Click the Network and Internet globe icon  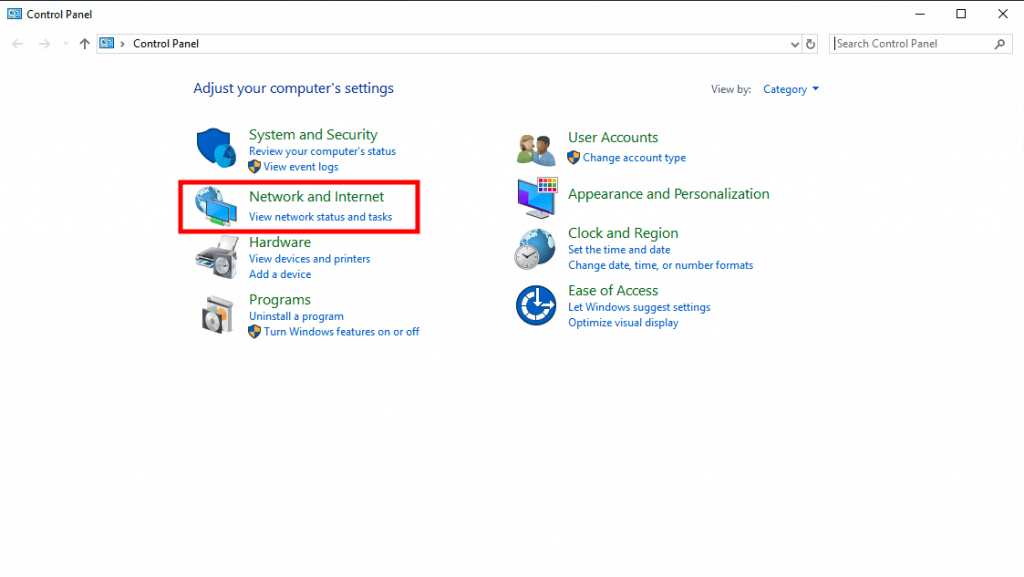(x=215, y=206)
